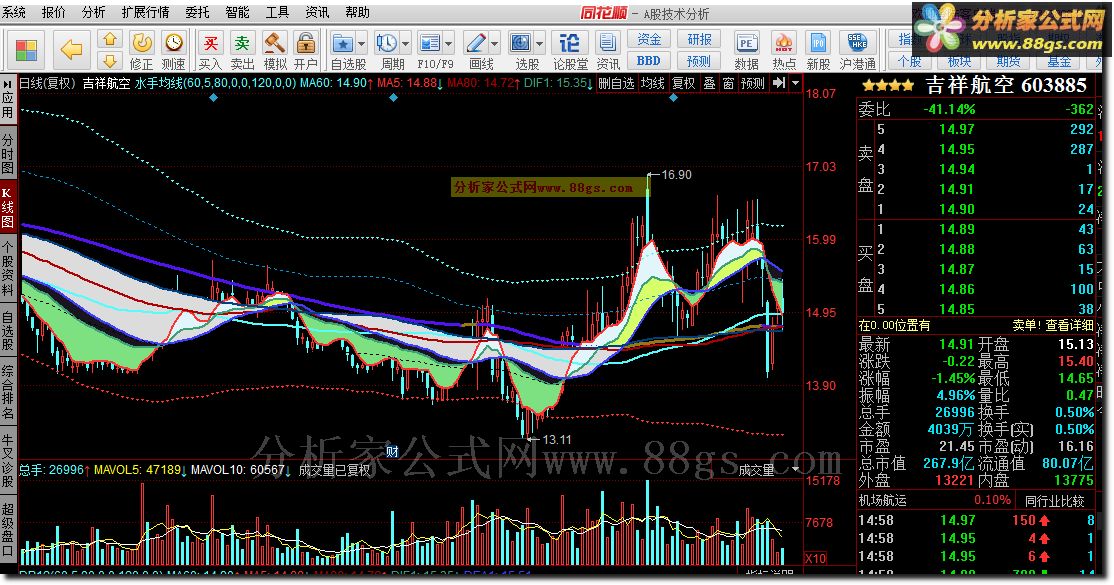Open the 委托 menu

click(x=198, y=12)
